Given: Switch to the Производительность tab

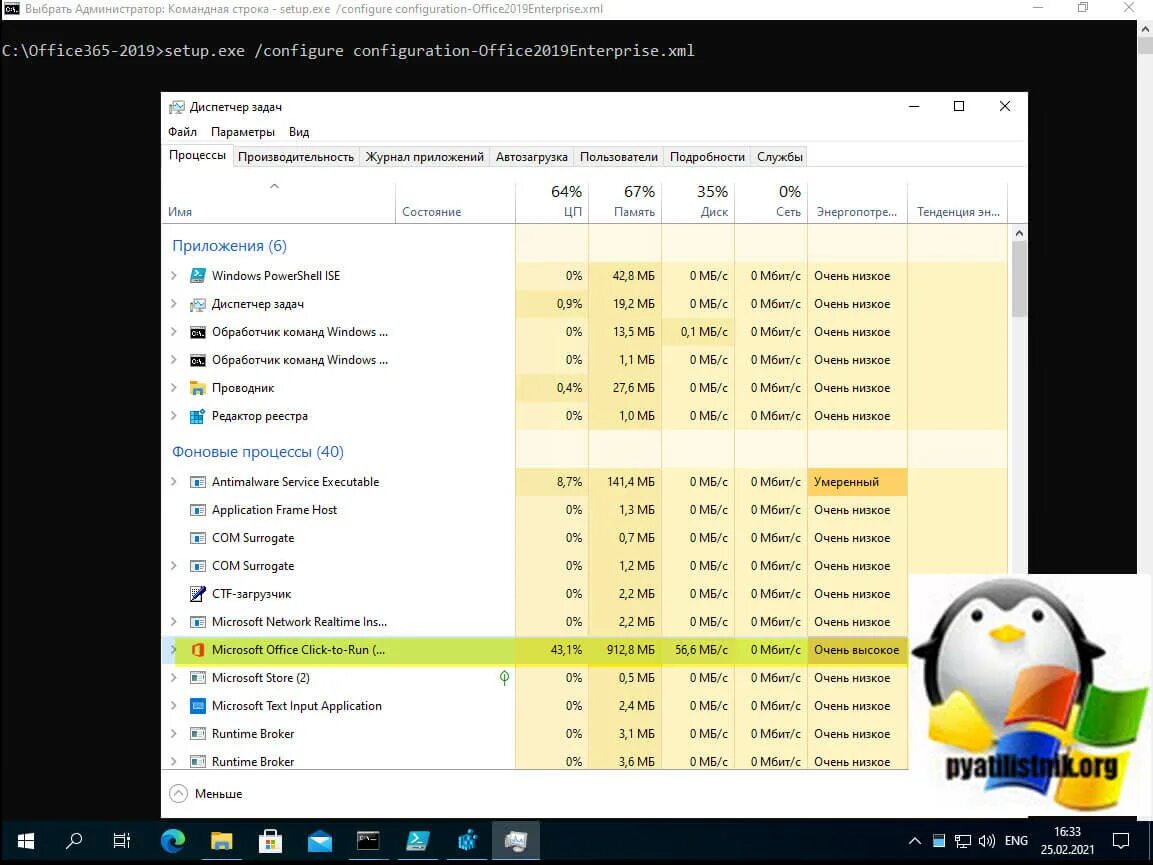Looking at the screenshot, I should point(296,157).
